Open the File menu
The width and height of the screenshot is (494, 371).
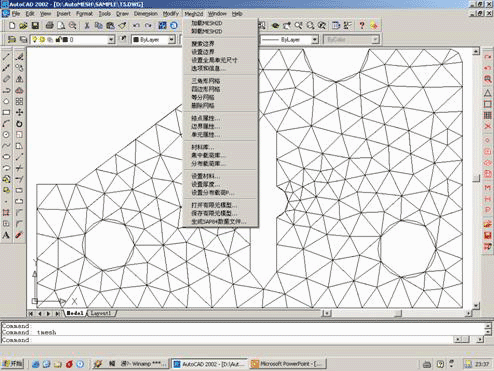coord(16,14)
